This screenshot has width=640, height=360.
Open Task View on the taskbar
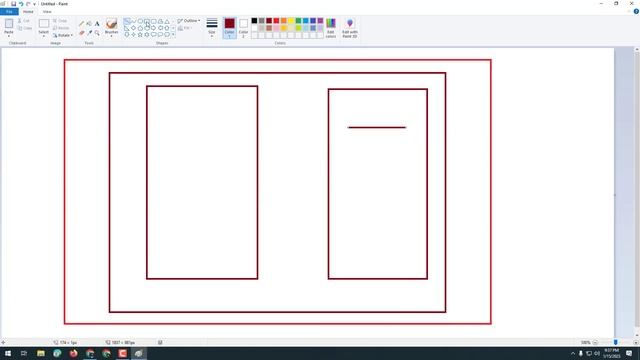24,353
